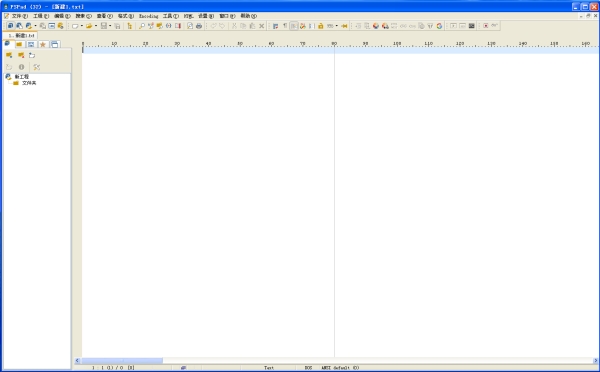Click the horizontal scrollbar left arrow
The width and height of the screenshot is (600, 372).
[x=77, y=361]
